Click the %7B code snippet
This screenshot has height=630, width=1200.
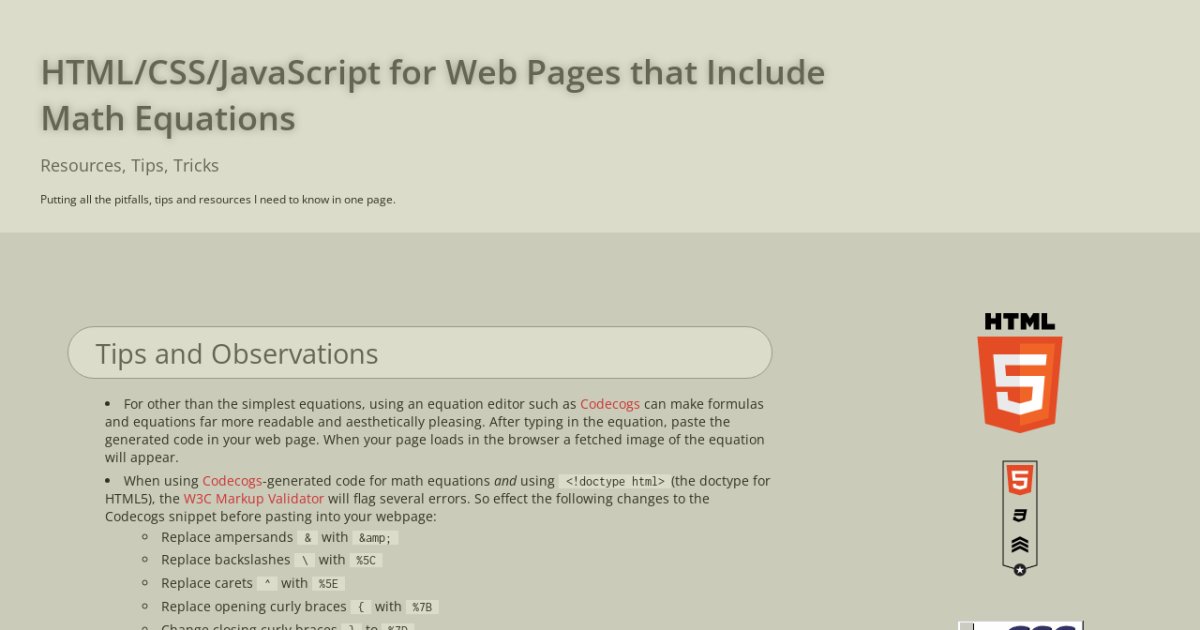pos(421,607)
